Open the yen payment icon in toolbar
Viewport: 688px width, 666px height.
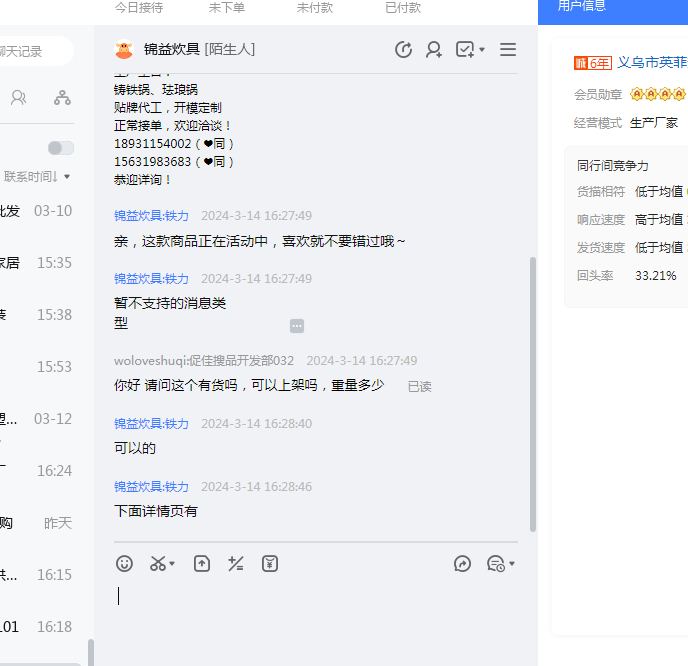pyautogui.click(x=270, y=564)
